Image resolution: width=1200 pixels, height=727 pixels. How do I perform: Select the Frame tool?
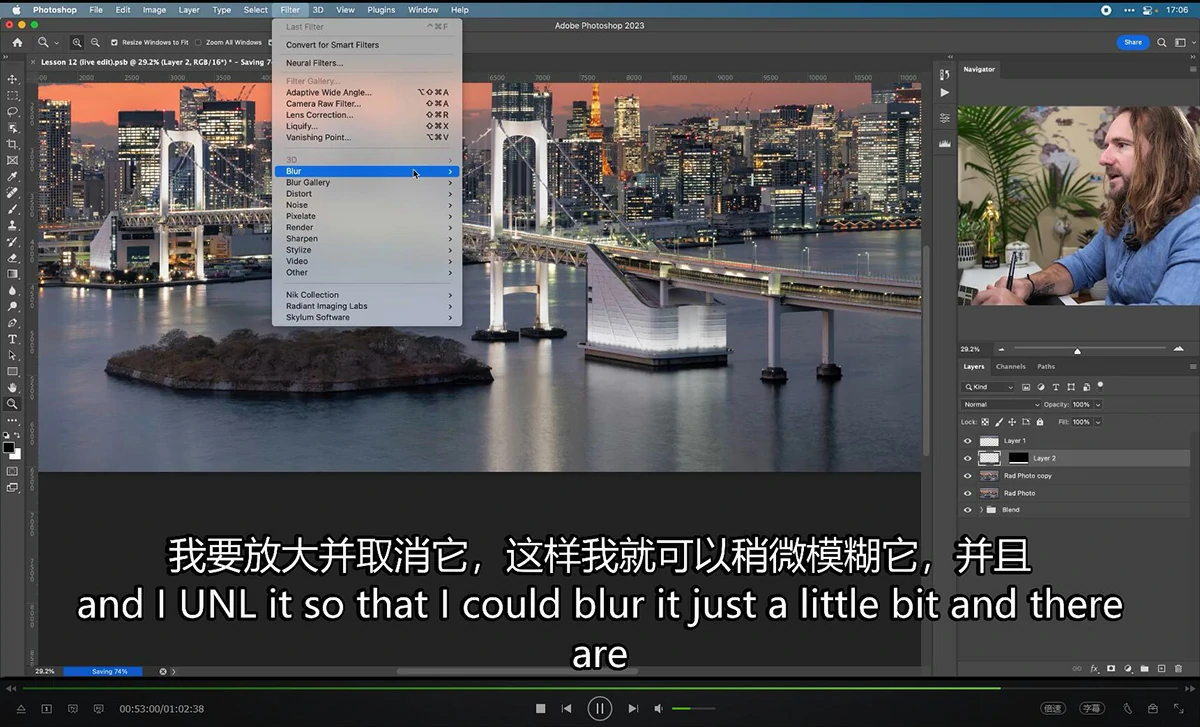12,160
